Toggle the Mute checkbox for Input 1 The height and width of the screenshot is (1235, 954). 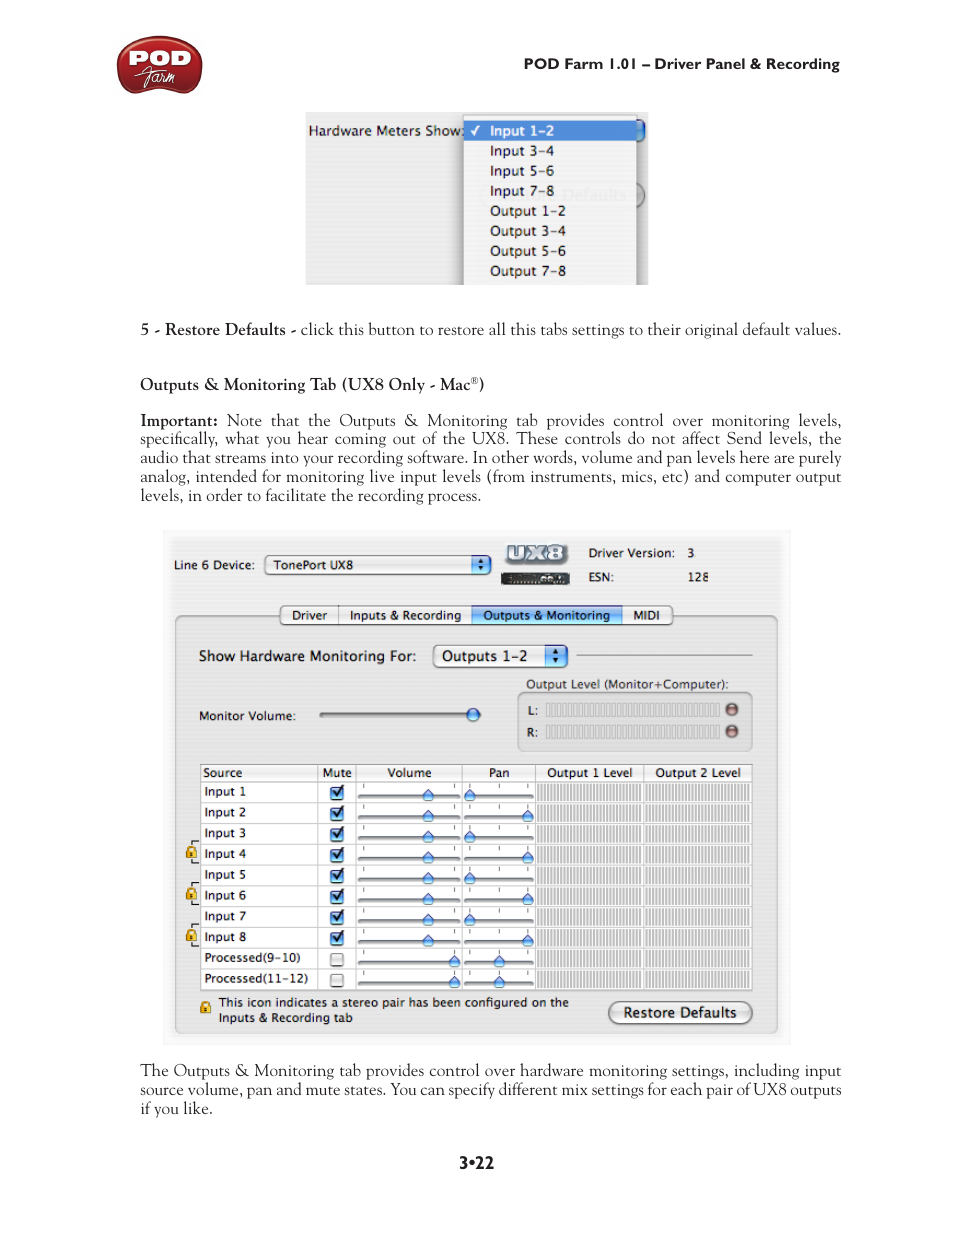[337, 792]
